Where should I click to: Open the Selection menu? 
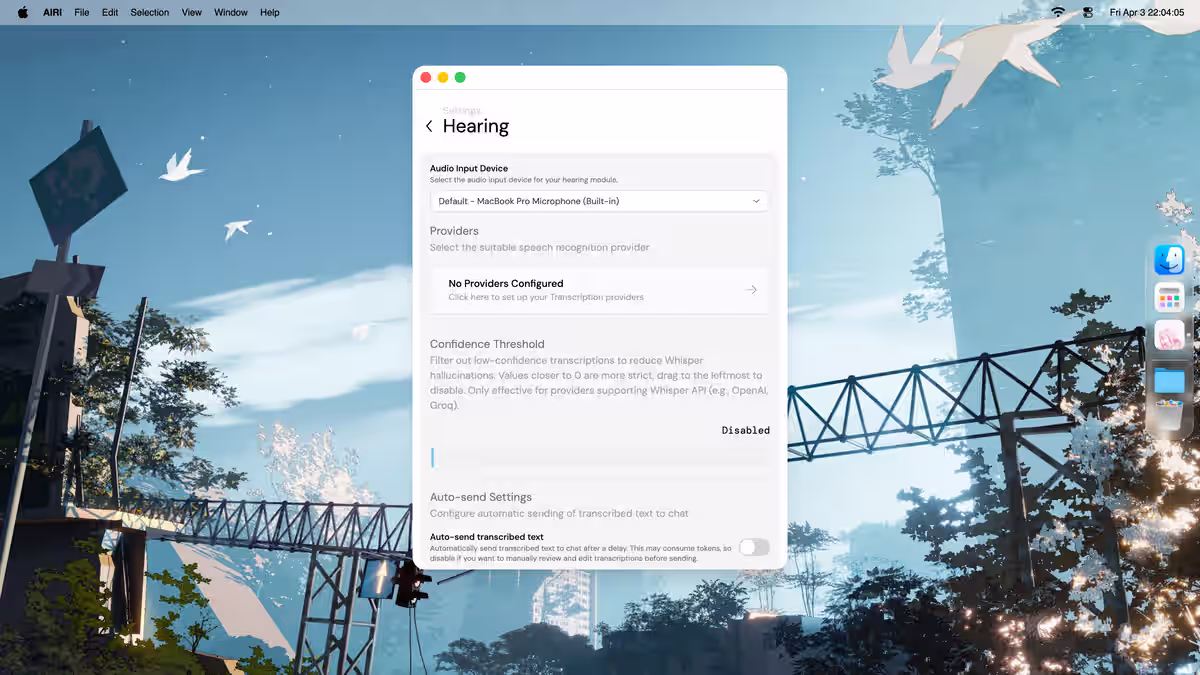pos(150,12)
